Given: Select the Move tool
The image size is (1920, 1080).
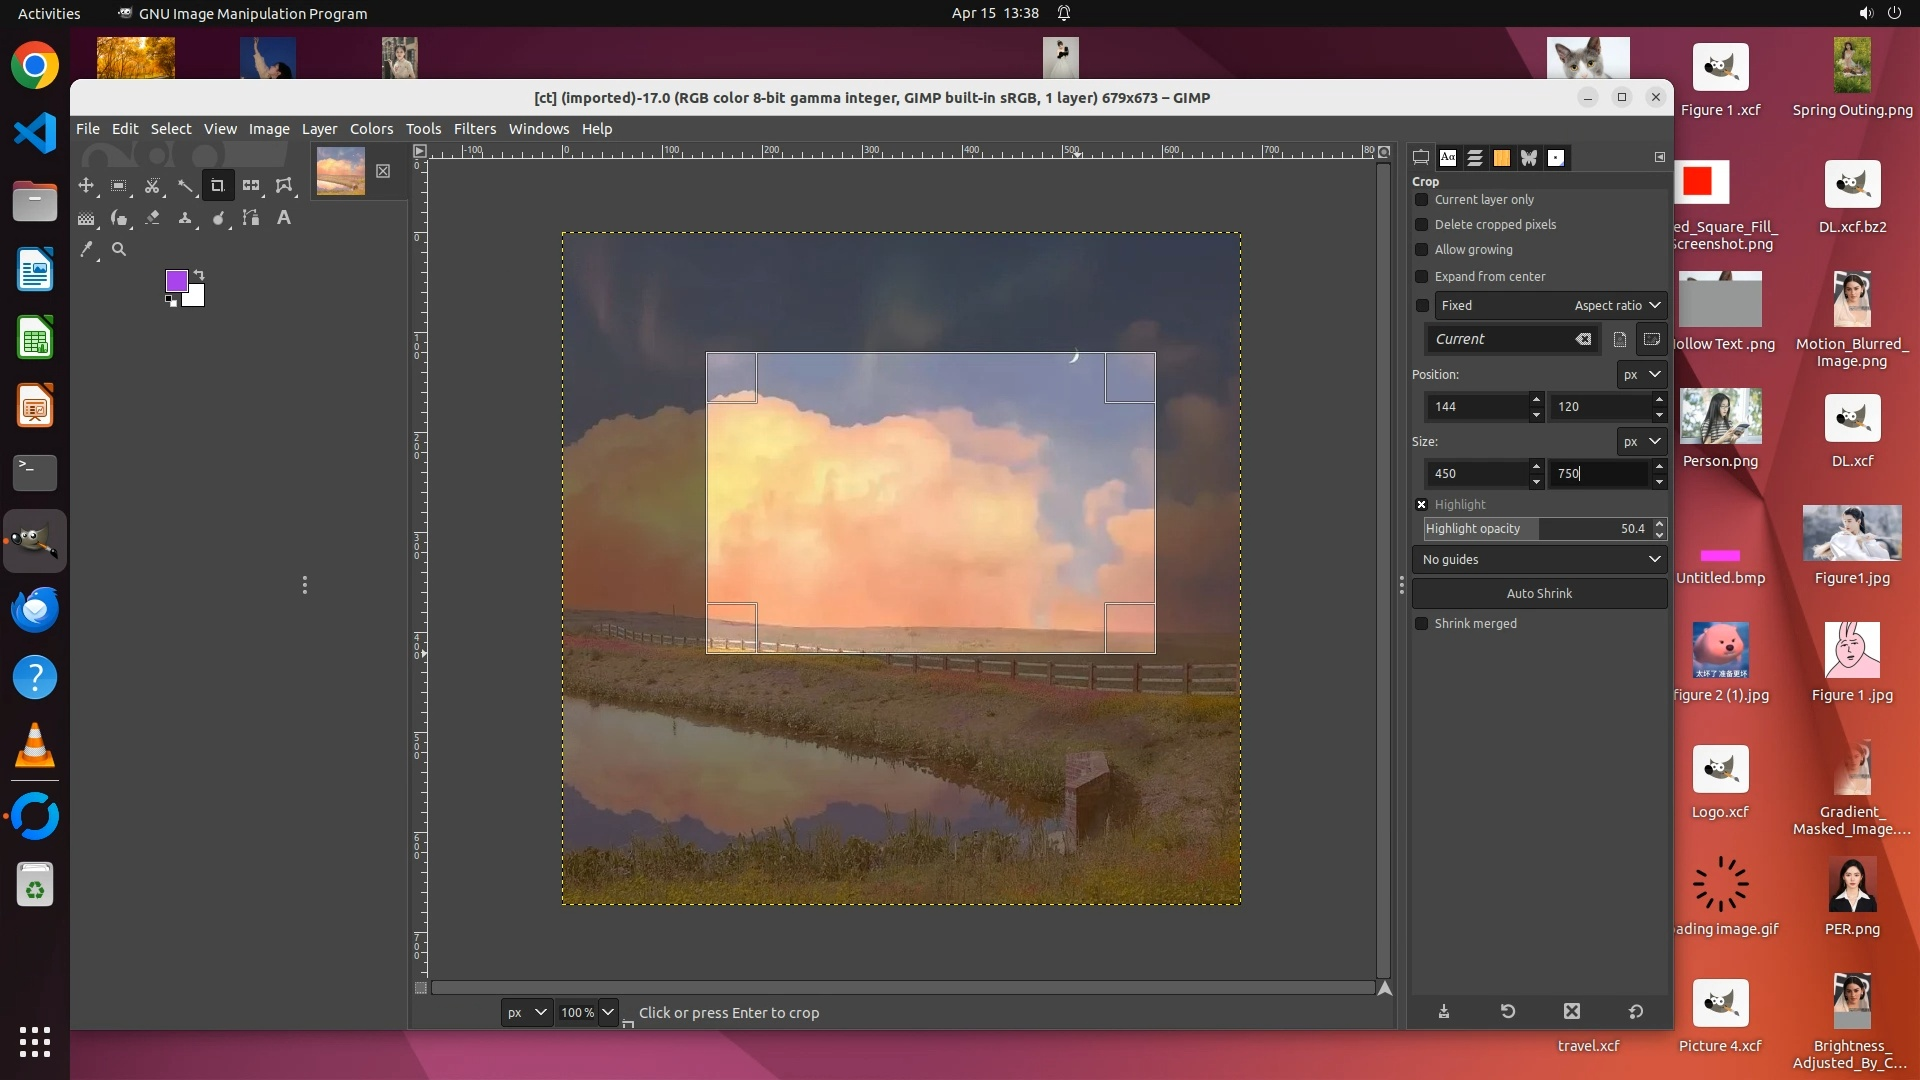Looking at the screenshot, I should pyautogui.click(x=86, y=185).
